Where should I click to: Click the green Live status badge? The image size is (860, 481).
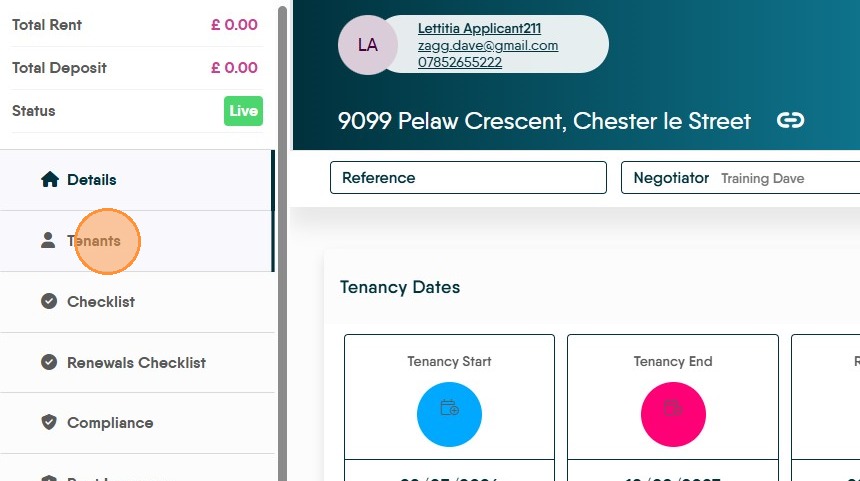tap(243, 111)
